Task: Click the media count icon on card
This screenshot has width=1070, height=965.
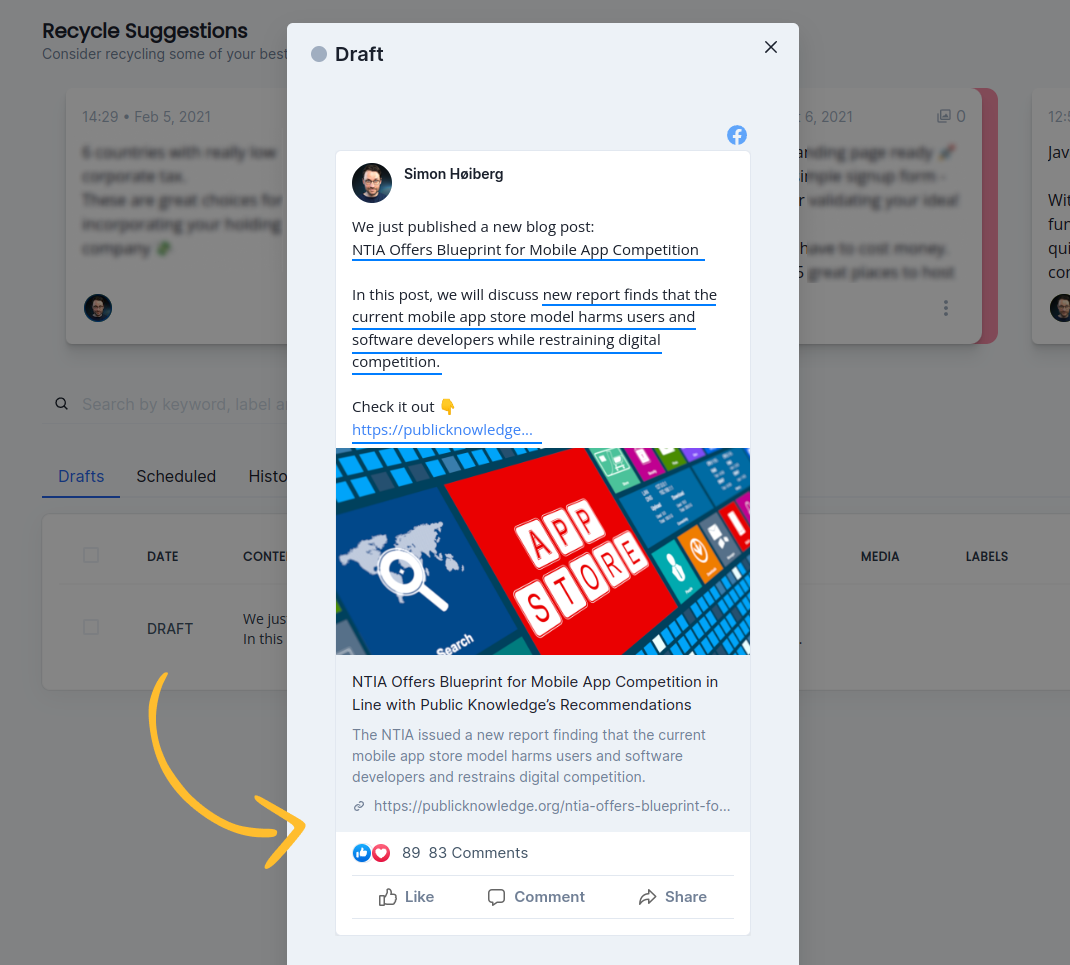Action: tap(943, 116)
